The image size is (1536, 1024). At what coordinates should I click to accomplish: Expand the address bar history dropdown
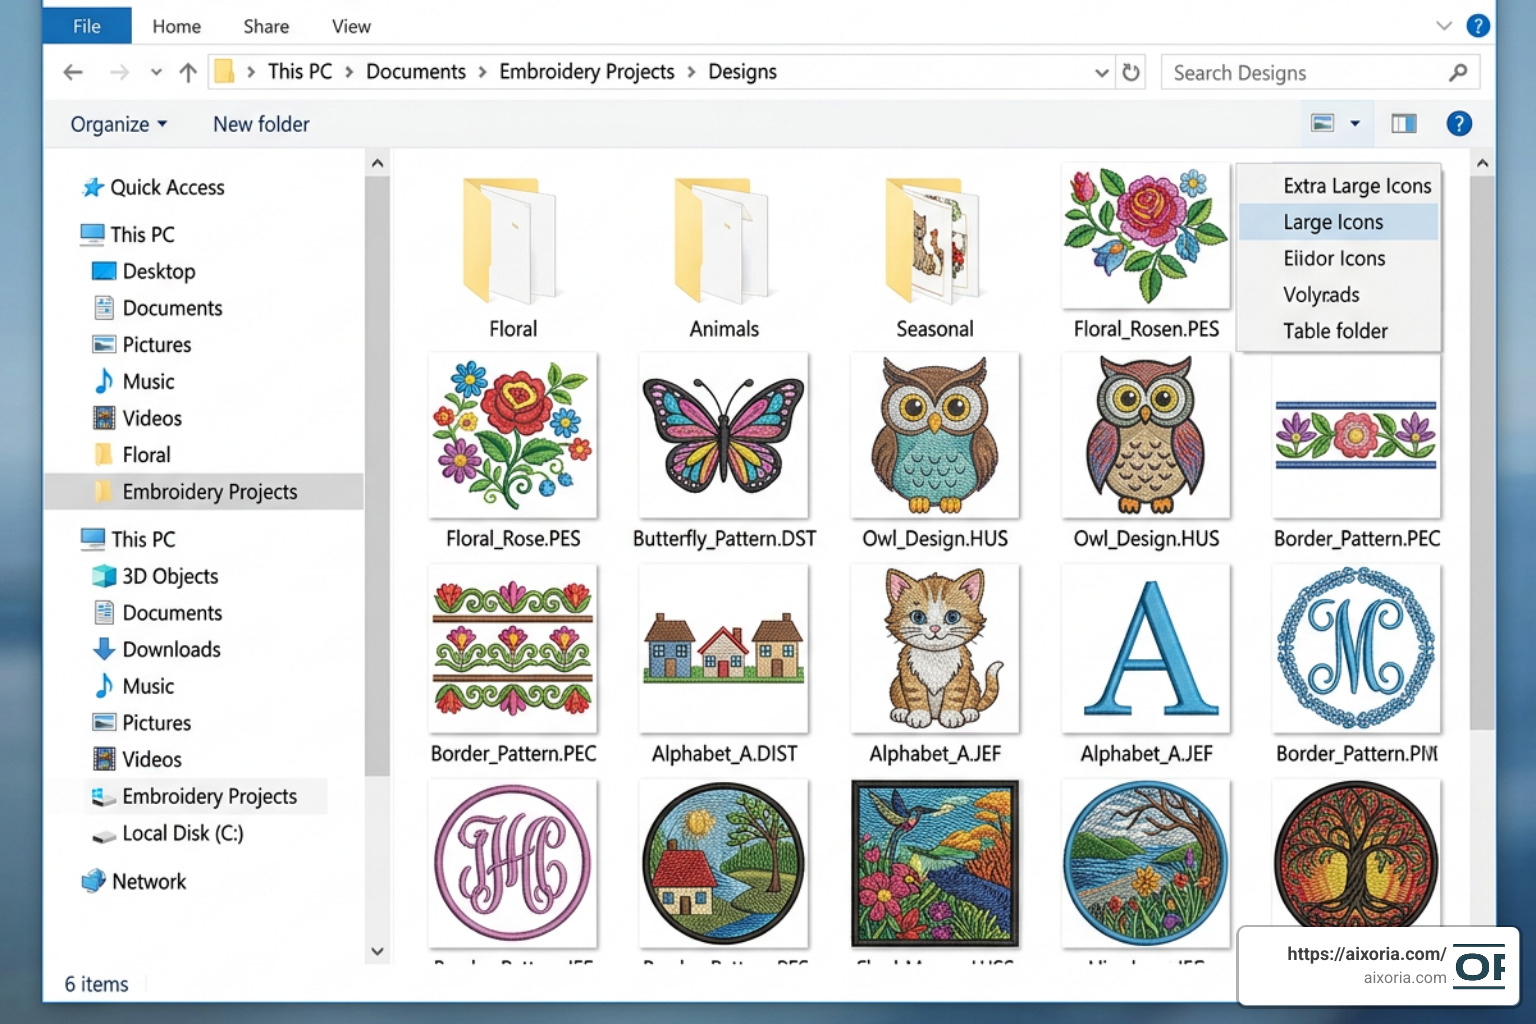(1101, 72)
